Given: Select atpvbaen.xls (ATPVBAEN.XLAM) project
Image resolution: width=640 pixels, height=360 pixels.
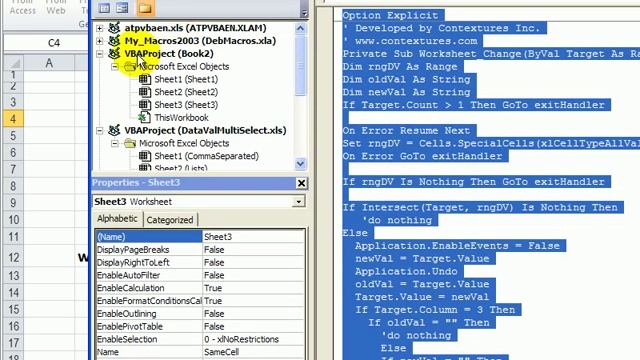Looking at the screenshot, I should pyautogui.click(x=195, y=28).
